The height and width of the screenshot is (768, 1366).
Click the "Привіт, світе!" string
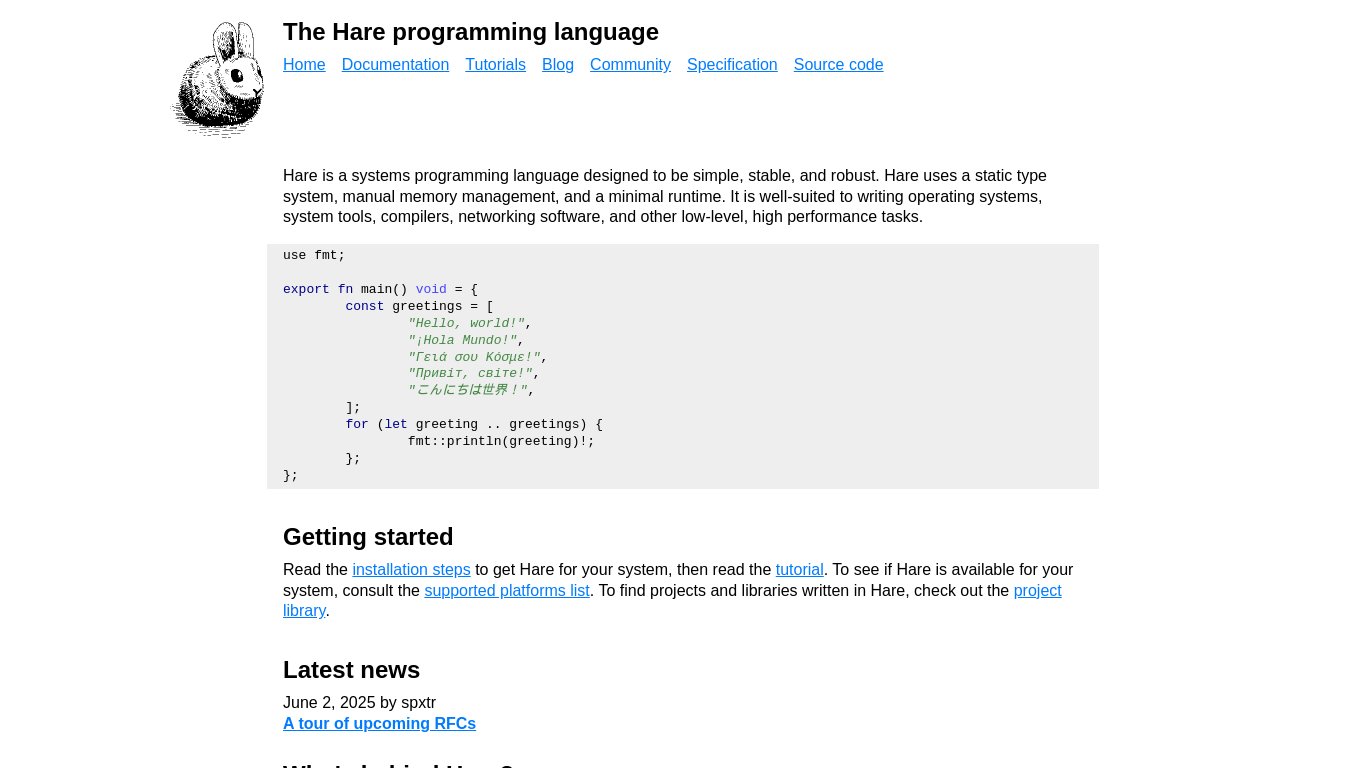pos(470,374)
